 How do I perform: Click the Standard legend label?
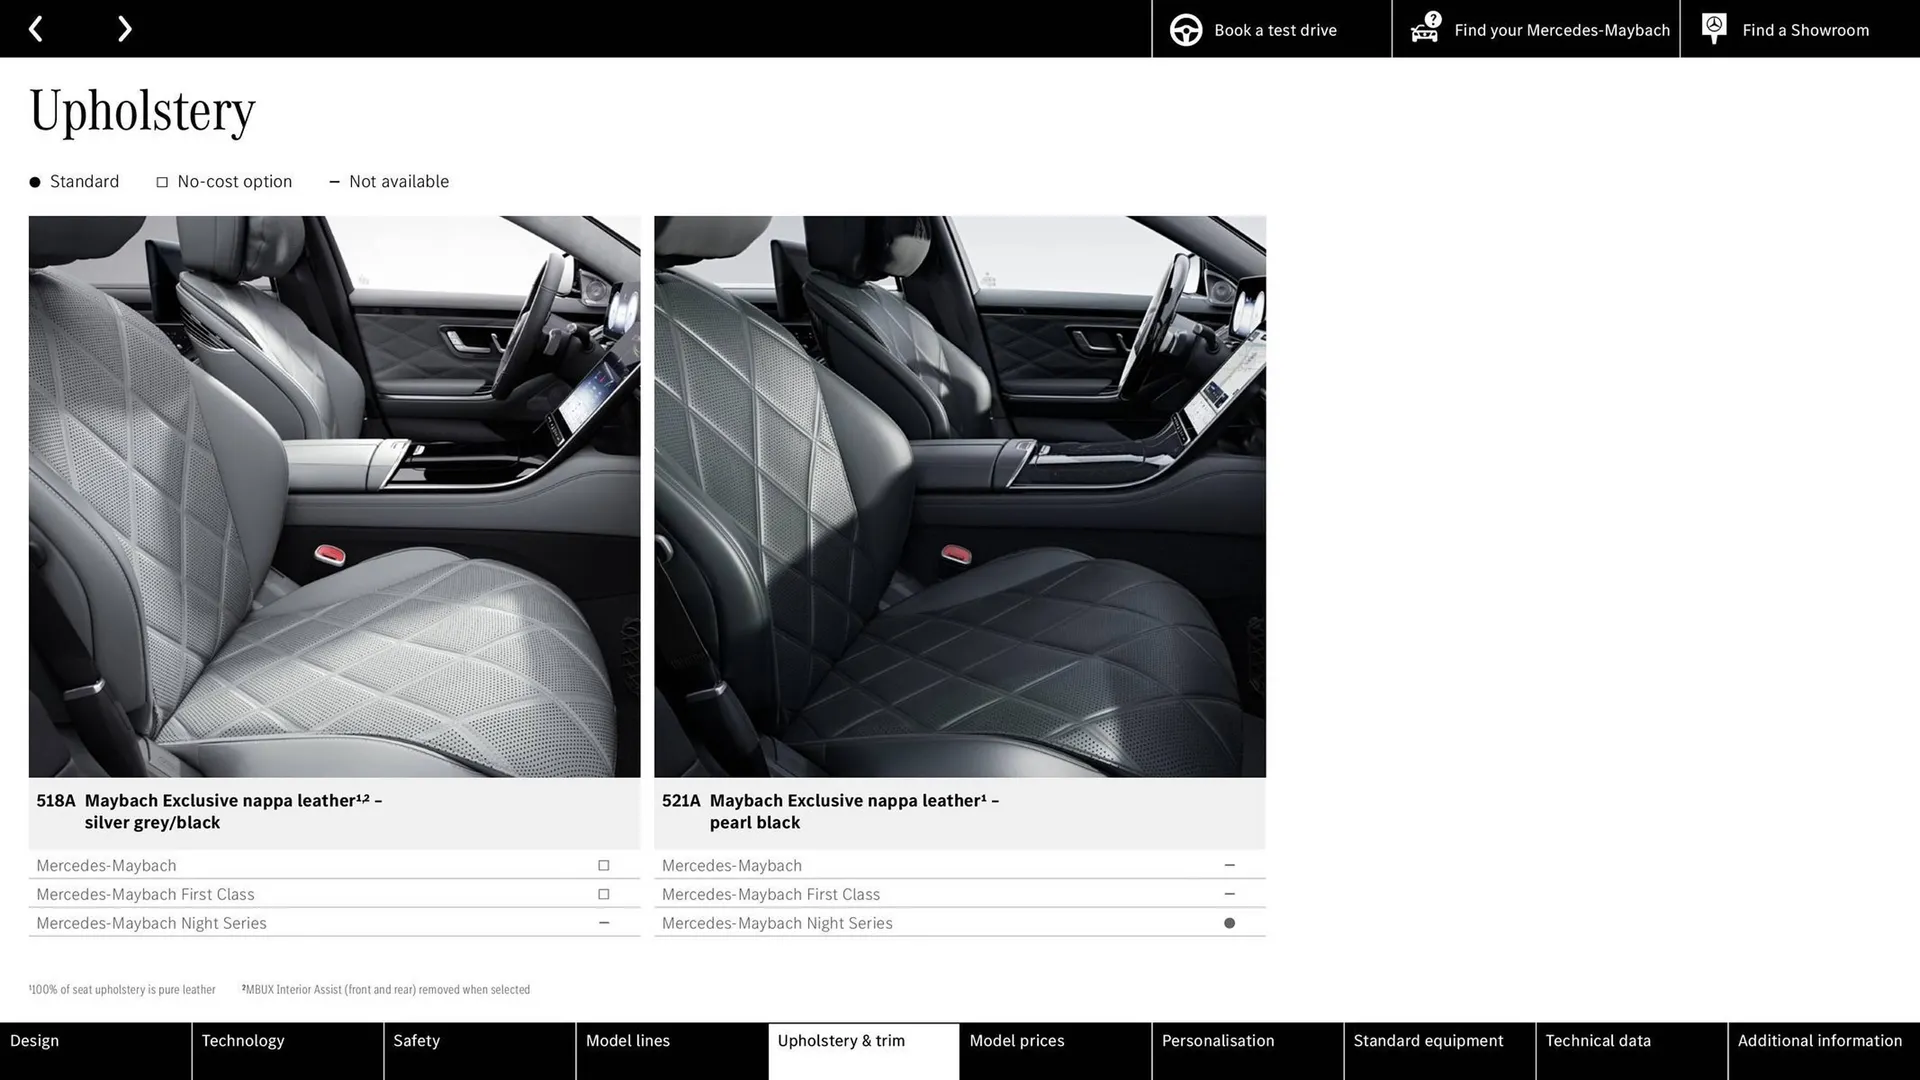84,182
